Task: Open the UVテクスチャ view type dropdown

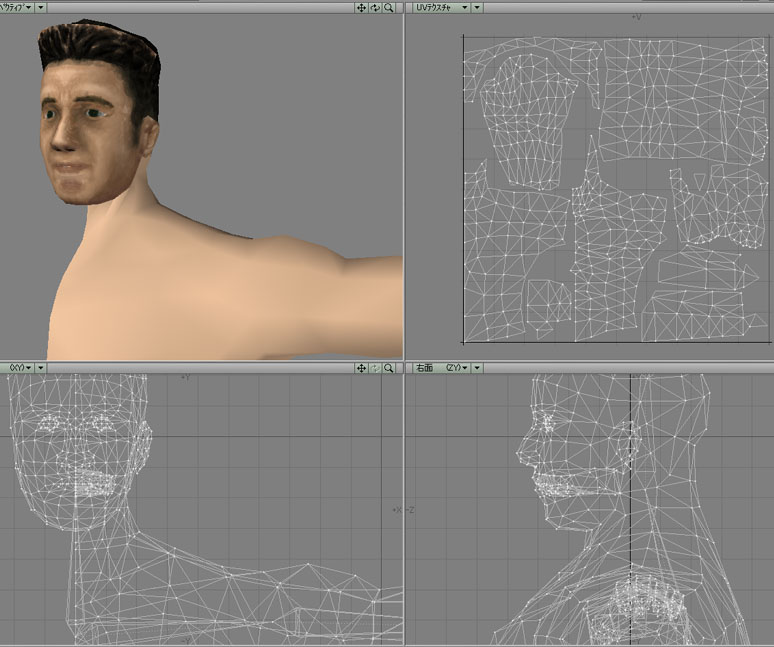Action: pyautogui.click(x=440, y=7)
